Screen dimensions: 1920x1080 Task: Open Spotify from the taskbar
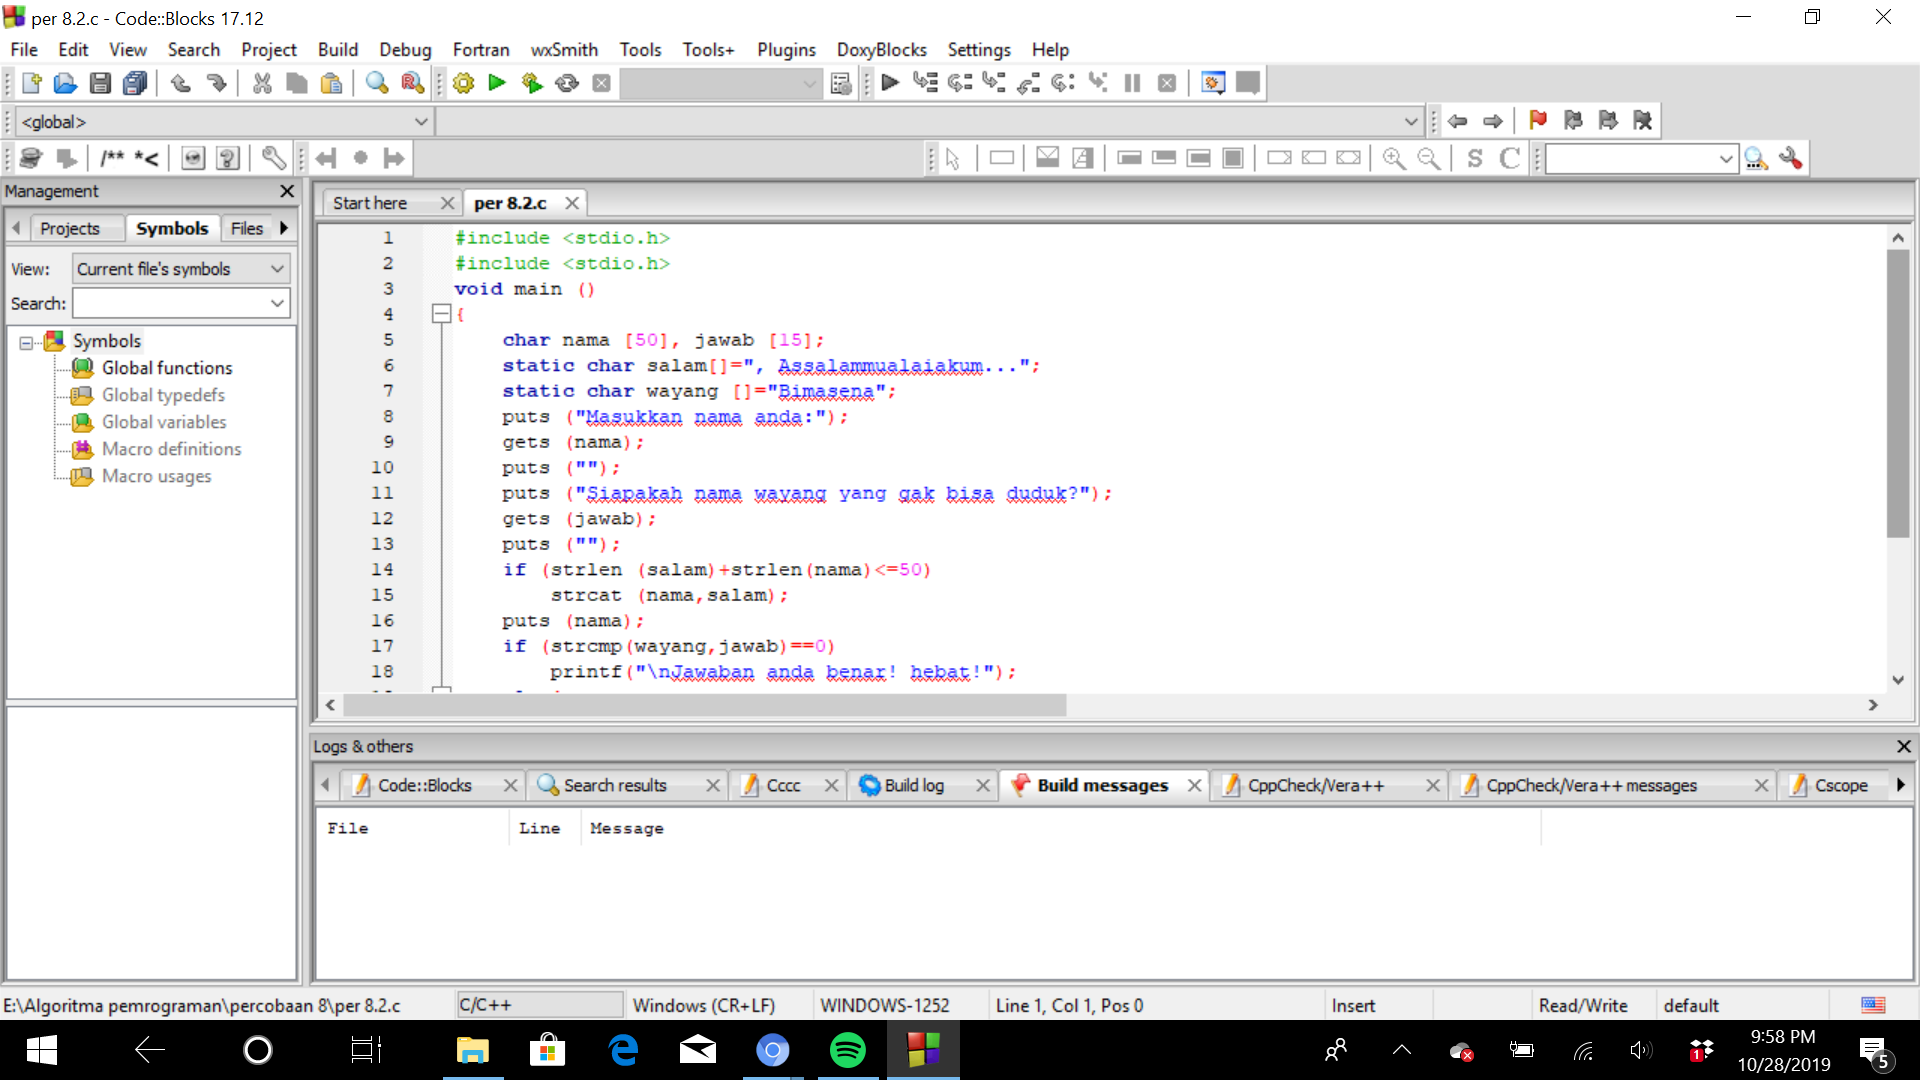pos(848,1050)
